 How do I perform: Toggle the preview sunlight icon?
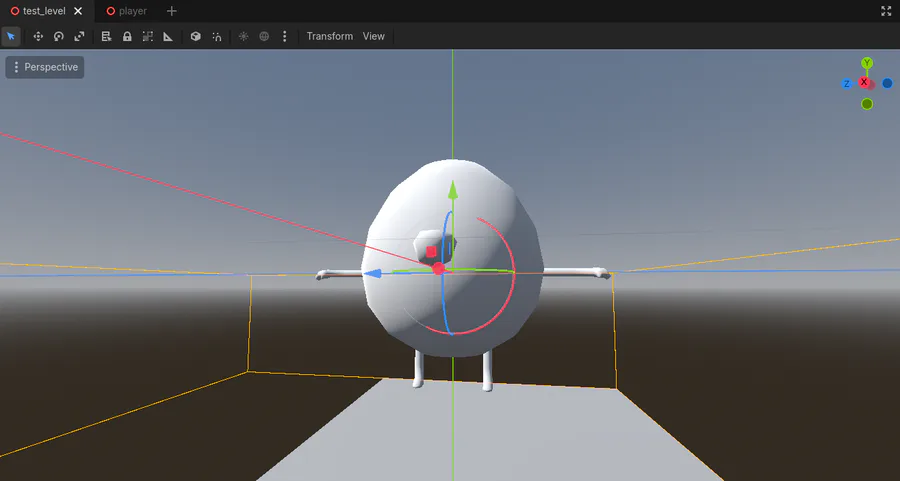(x=243, y=36)
